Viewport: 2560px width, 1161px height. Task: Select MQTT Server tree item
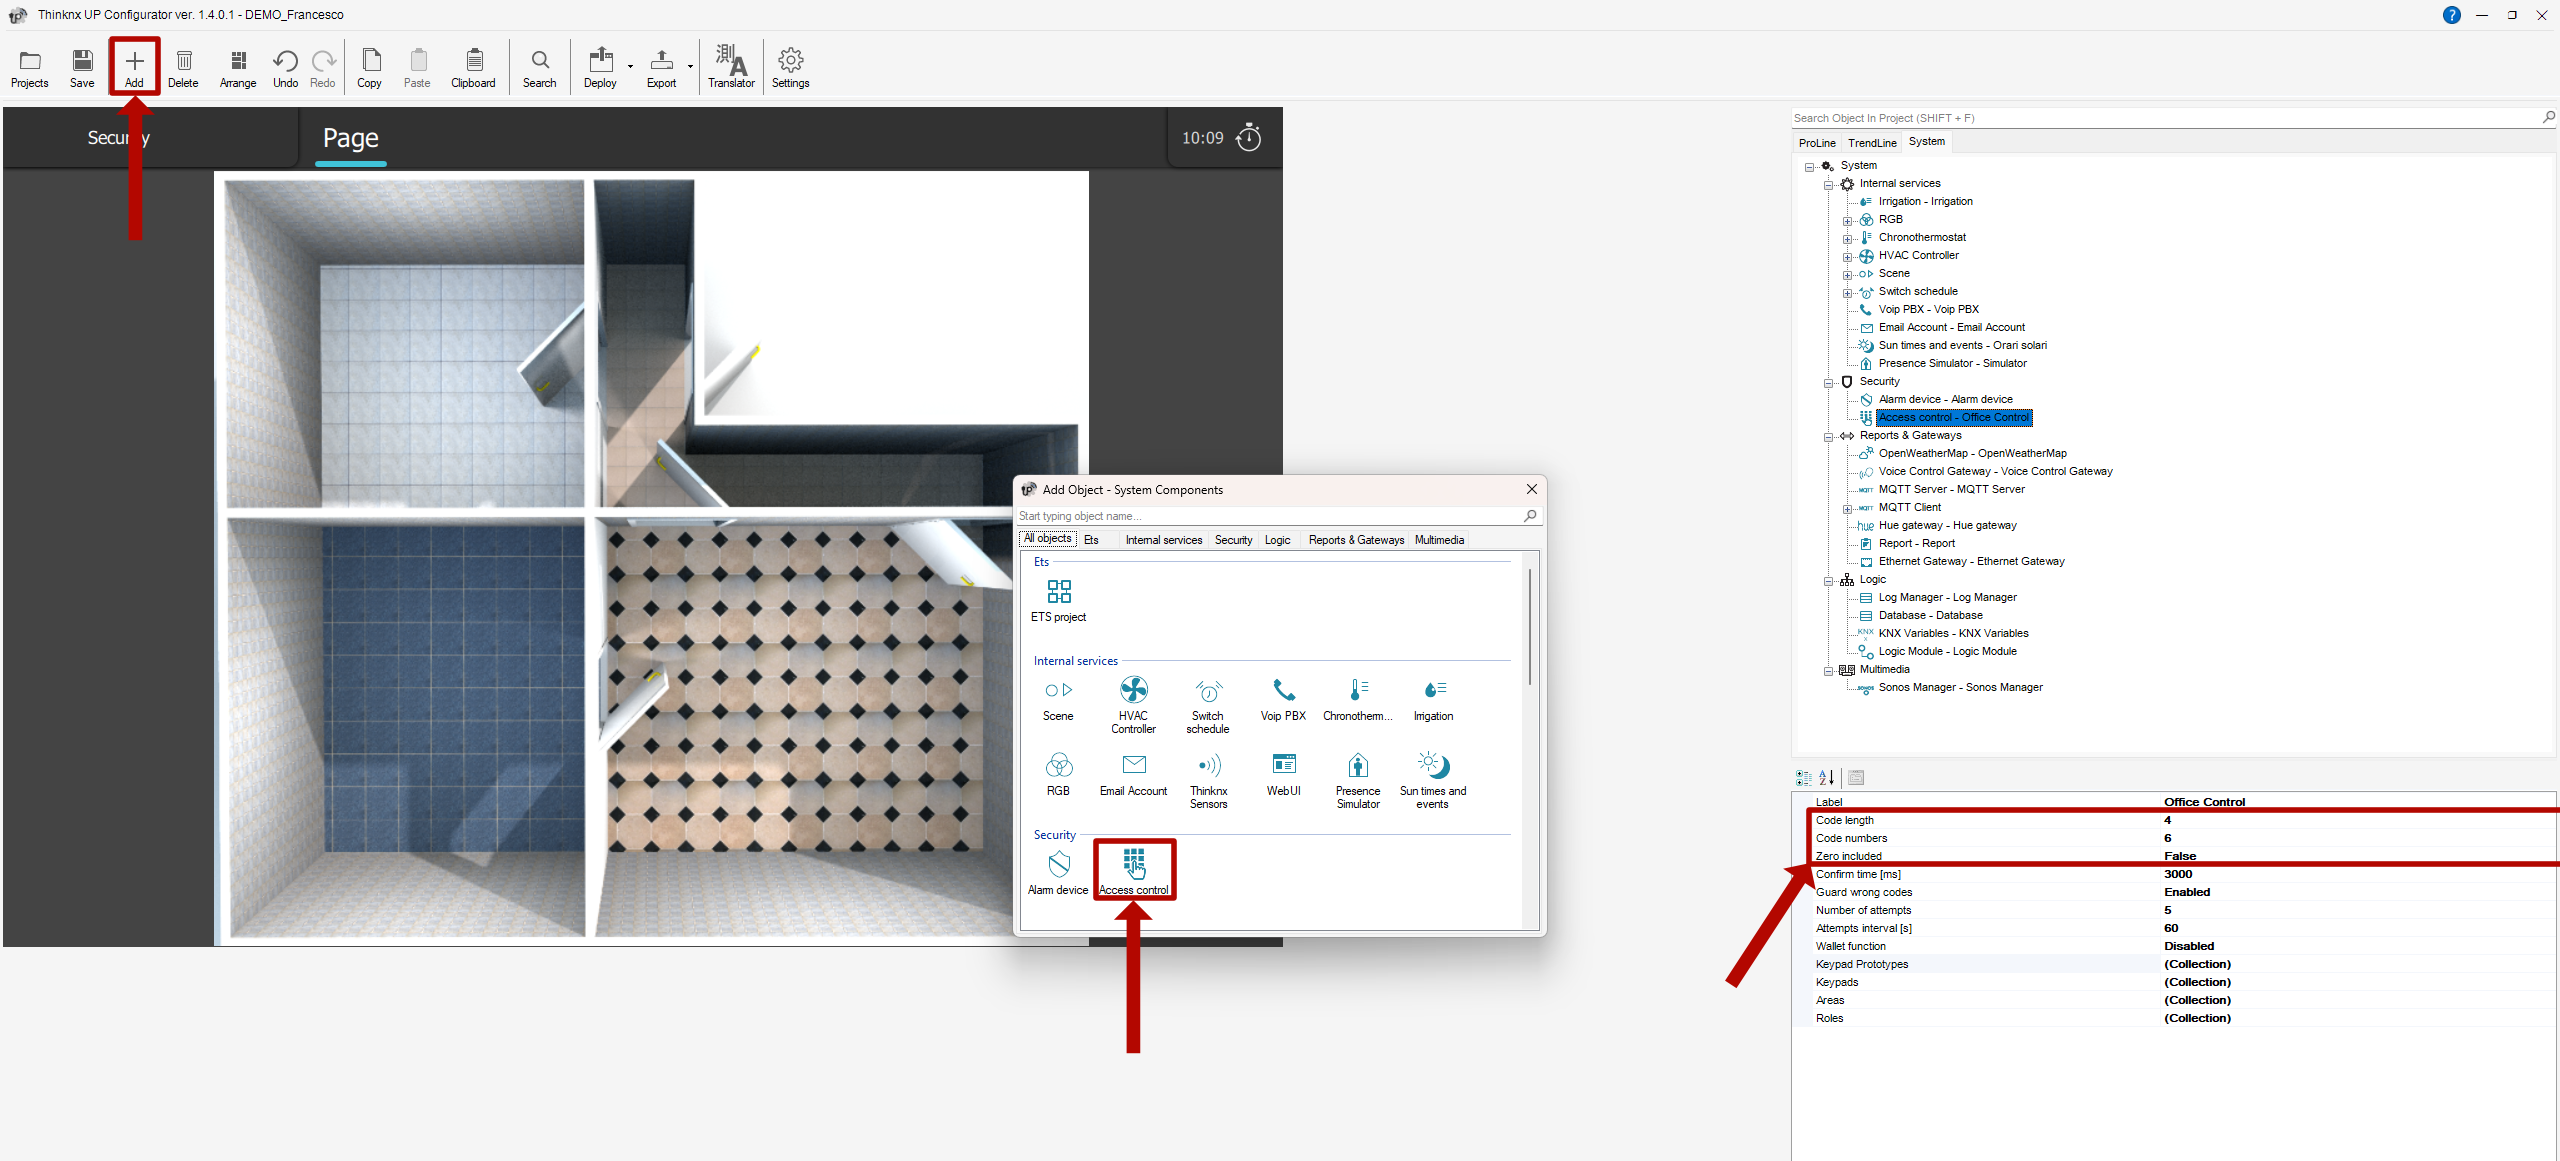(x=1950, y=490)
